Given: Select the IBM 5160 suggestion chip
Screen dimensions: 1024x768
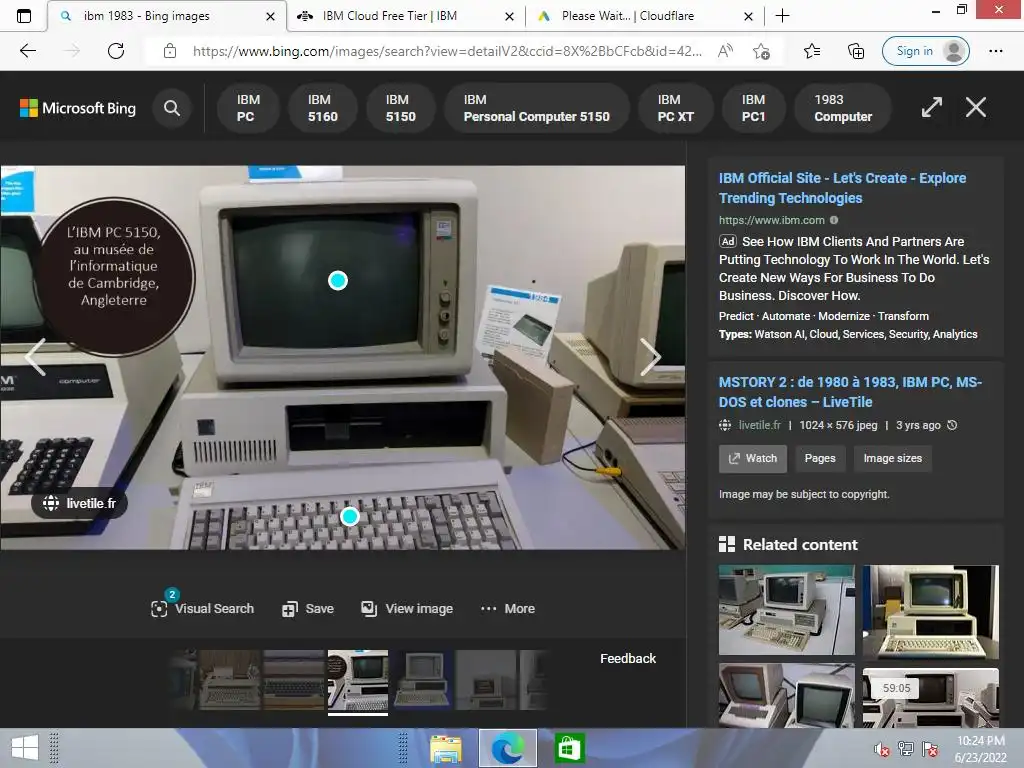Looking at the screenshot, I should click(323, 108).
